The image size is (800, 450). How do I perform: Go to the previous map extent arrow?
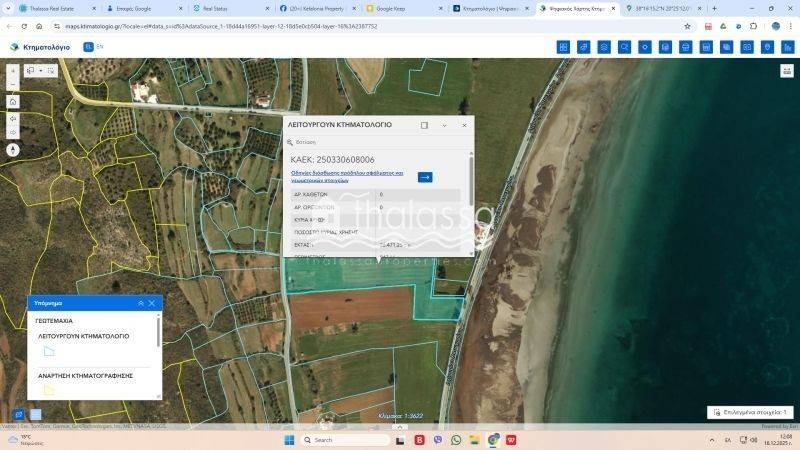[x=13, y=118]
